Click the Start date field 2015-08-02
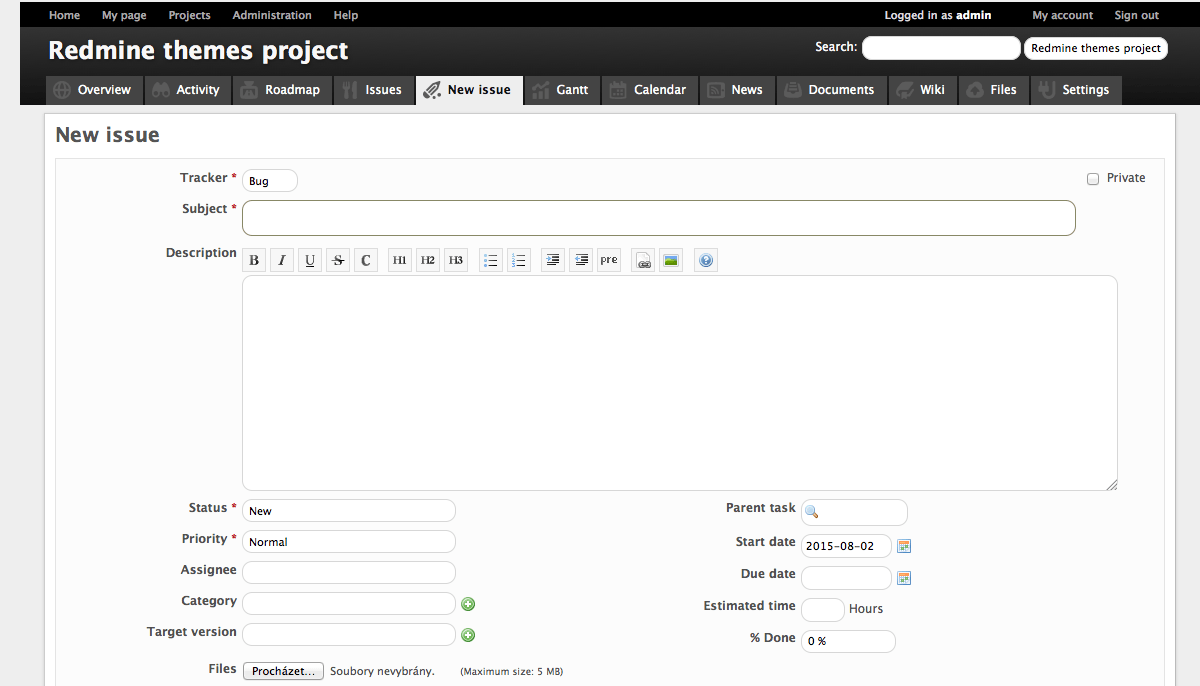This screenshot has height=686, width=1200. (x=846, y=546)
